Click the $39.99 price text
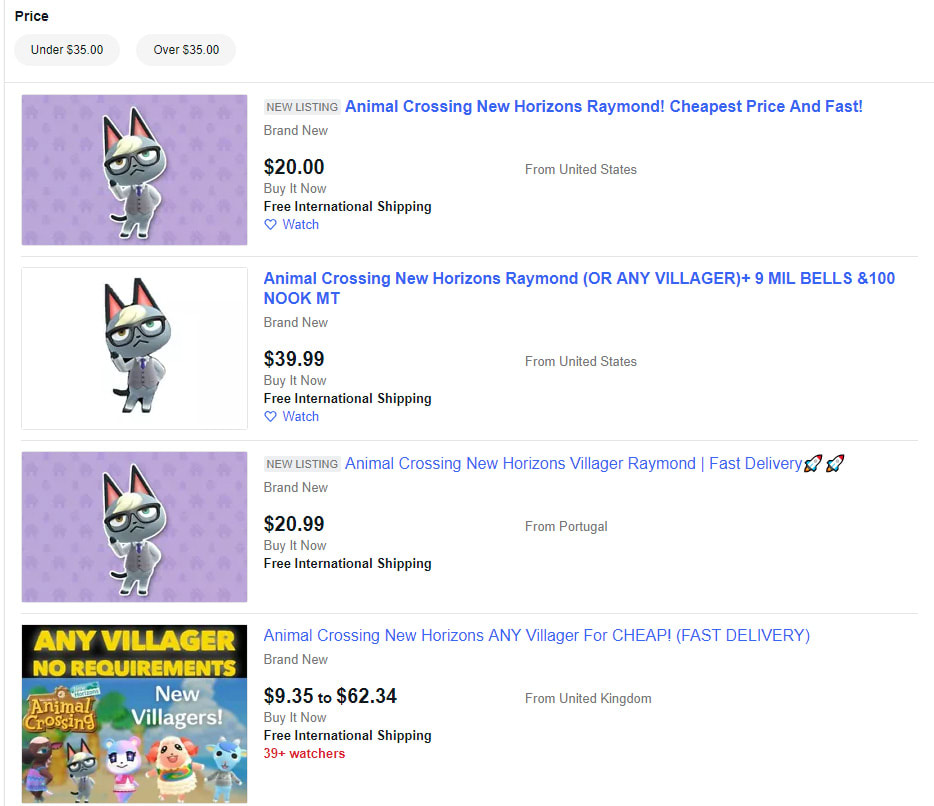The image size is (934, 806). [x=294, y=359]
